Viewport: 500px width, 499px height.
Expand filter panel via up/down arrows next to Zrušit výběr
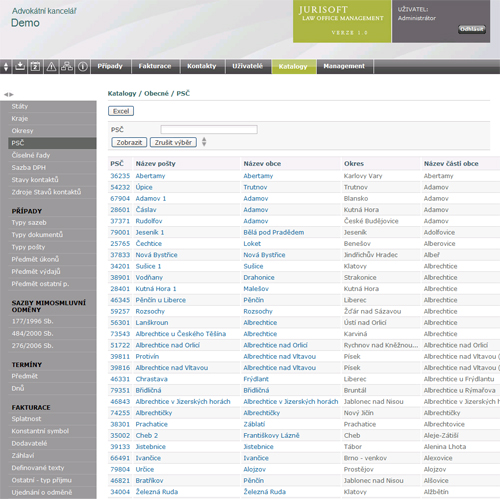pos(204,142)
